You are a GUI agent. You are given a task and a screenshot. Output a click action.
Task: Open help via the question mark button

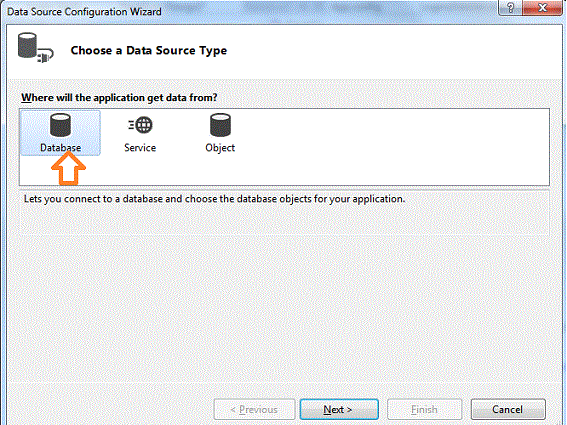[x=511, y=8]
